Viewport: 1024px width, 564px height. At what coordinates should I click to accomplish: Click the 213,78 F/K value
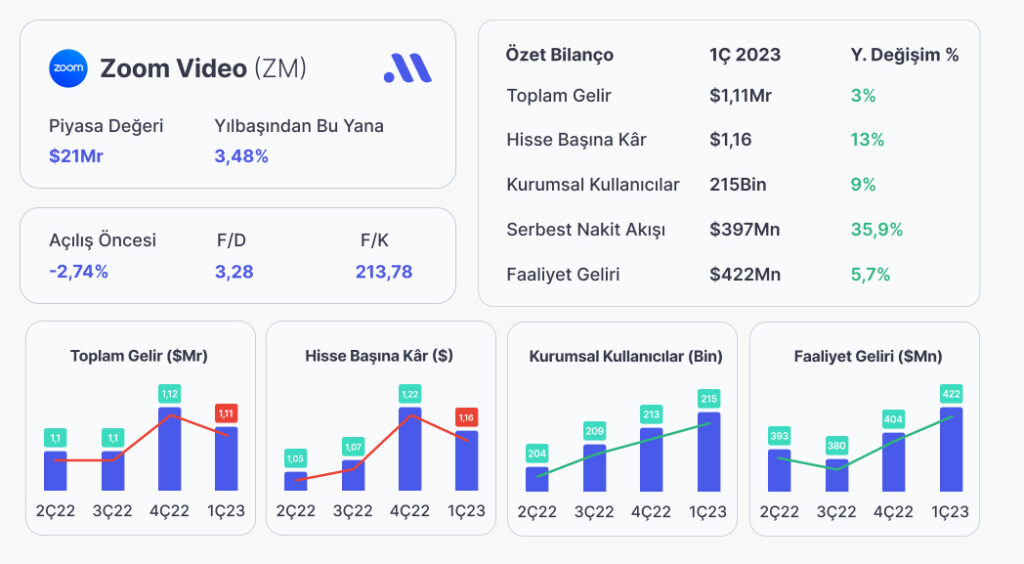pos(384,272)
